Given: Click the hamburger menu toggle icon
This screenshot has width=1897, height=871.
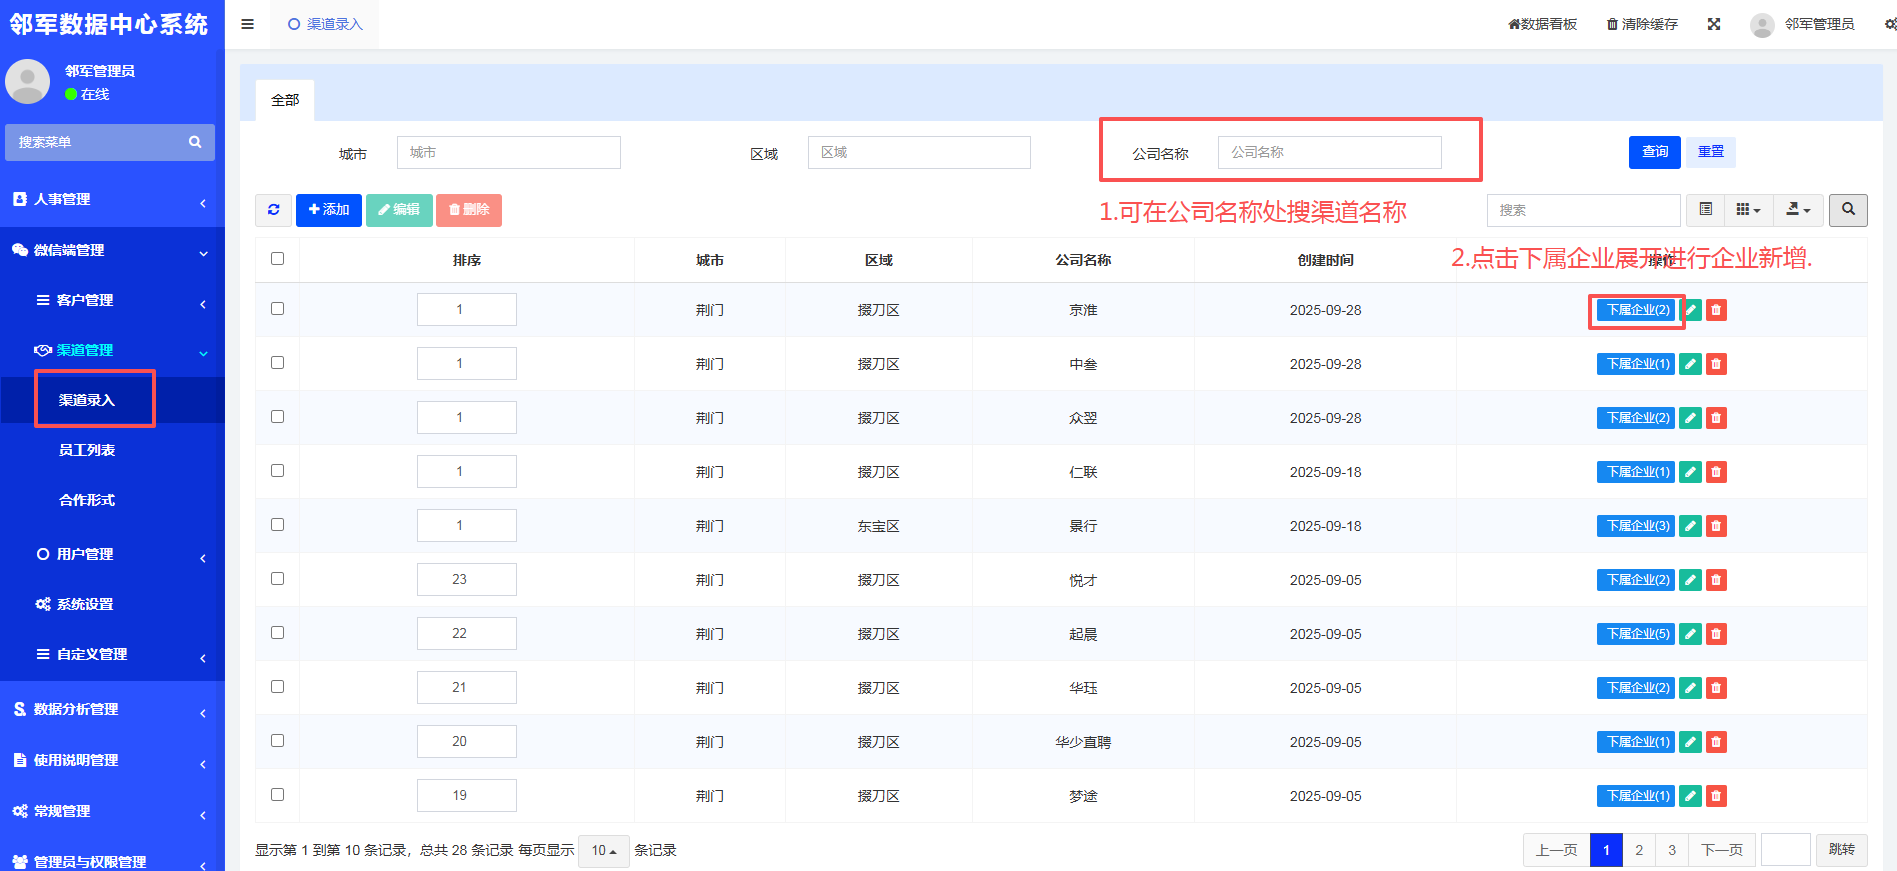Looking at the screenshot, I should coord(247,24).
